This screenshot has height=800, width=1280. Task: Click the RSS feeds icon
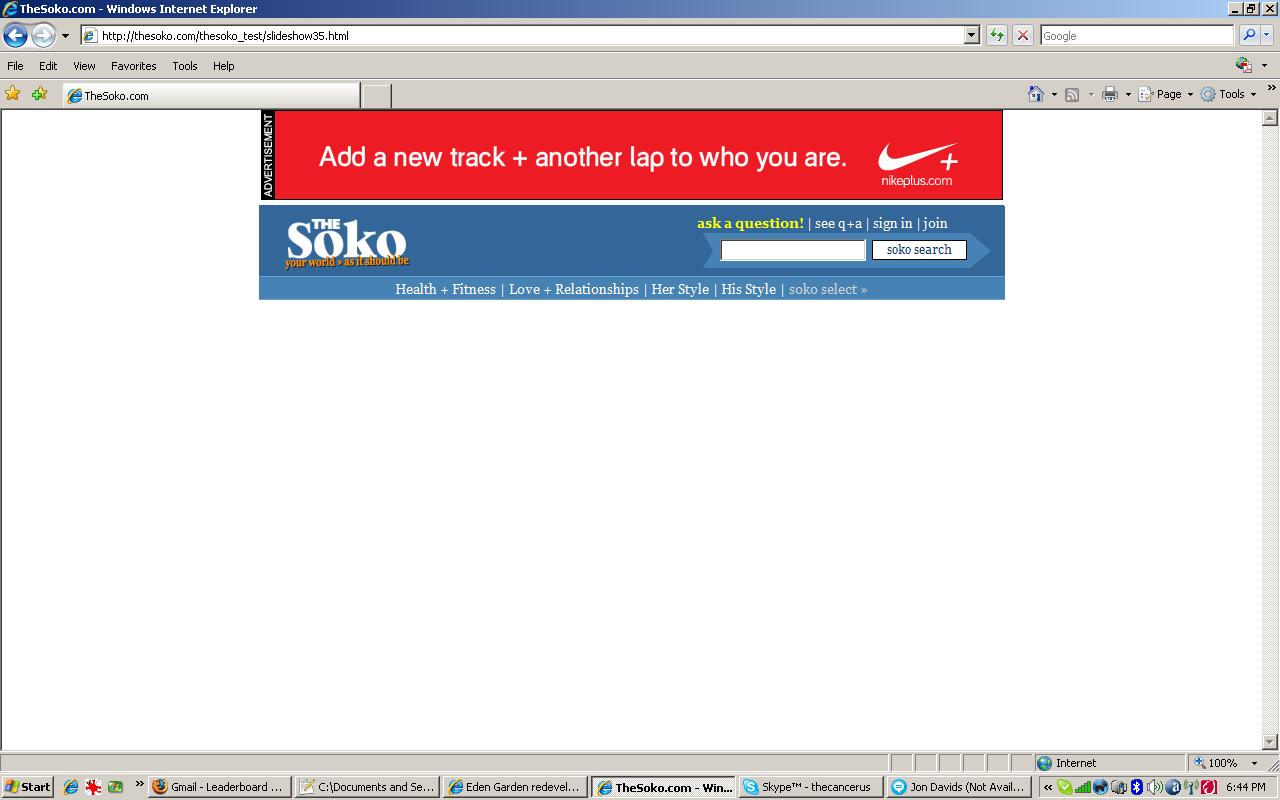click(1072, 94)
